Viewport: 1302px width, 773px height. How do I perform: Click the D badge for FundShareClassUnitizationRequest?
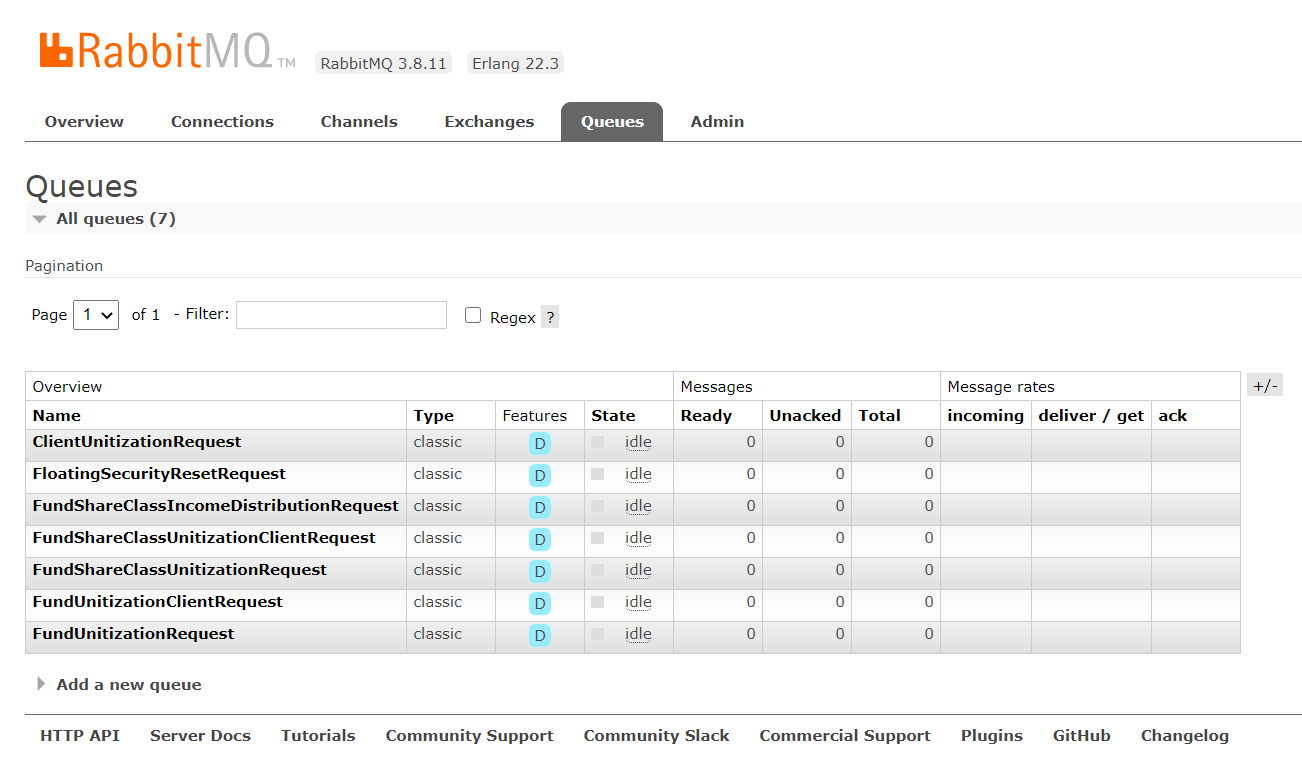point(540,572)
